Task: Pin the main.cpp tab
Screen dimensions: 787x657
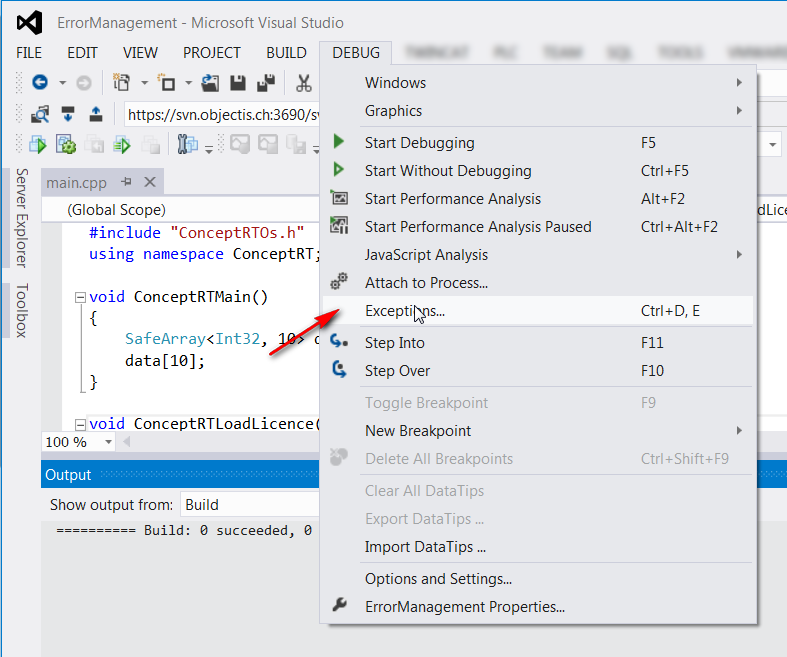Action: [126, 182]
